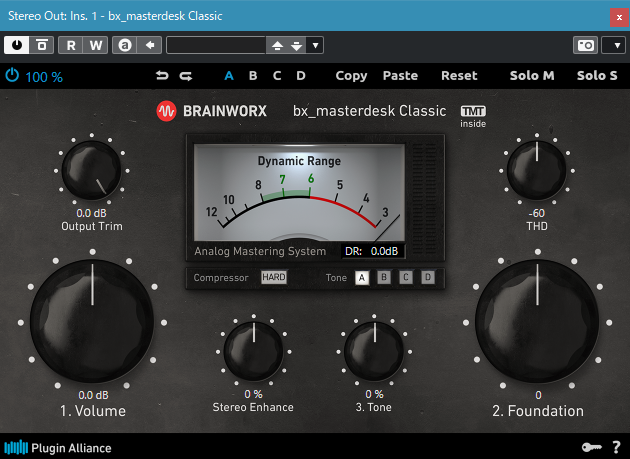The width and height of the screenshot is (630, 459).
Task: Click the Volume 0.0 dB value
Action: click(93, 395)
